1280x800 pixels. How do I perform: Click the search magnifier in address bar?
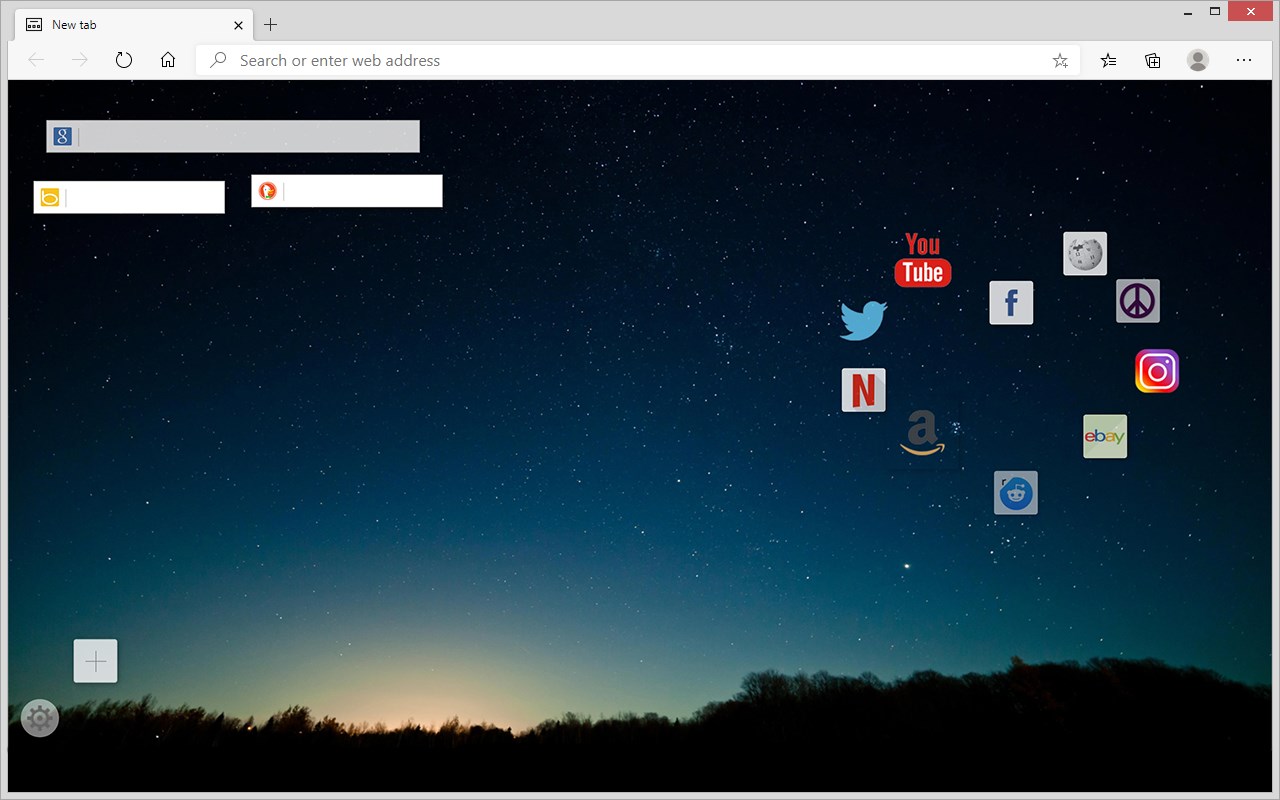pos(218,60)
